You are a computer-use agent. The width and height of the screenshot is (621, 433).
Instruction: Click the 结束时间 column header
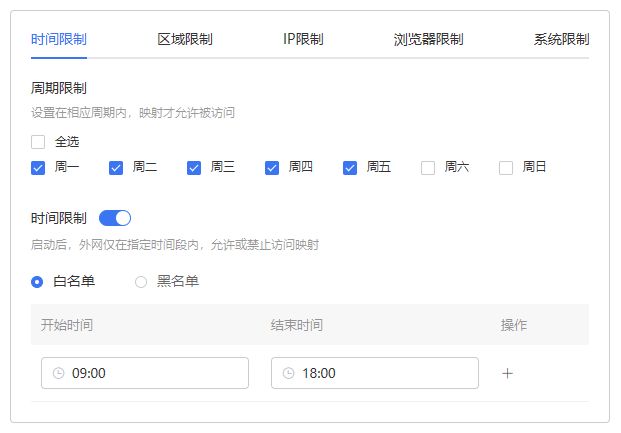click(297, 325)
